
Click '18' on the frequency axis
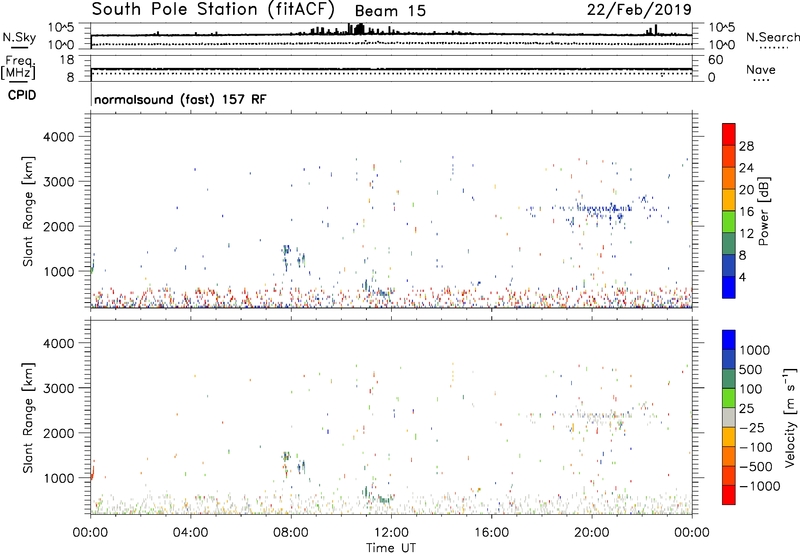tap(67, 60)
